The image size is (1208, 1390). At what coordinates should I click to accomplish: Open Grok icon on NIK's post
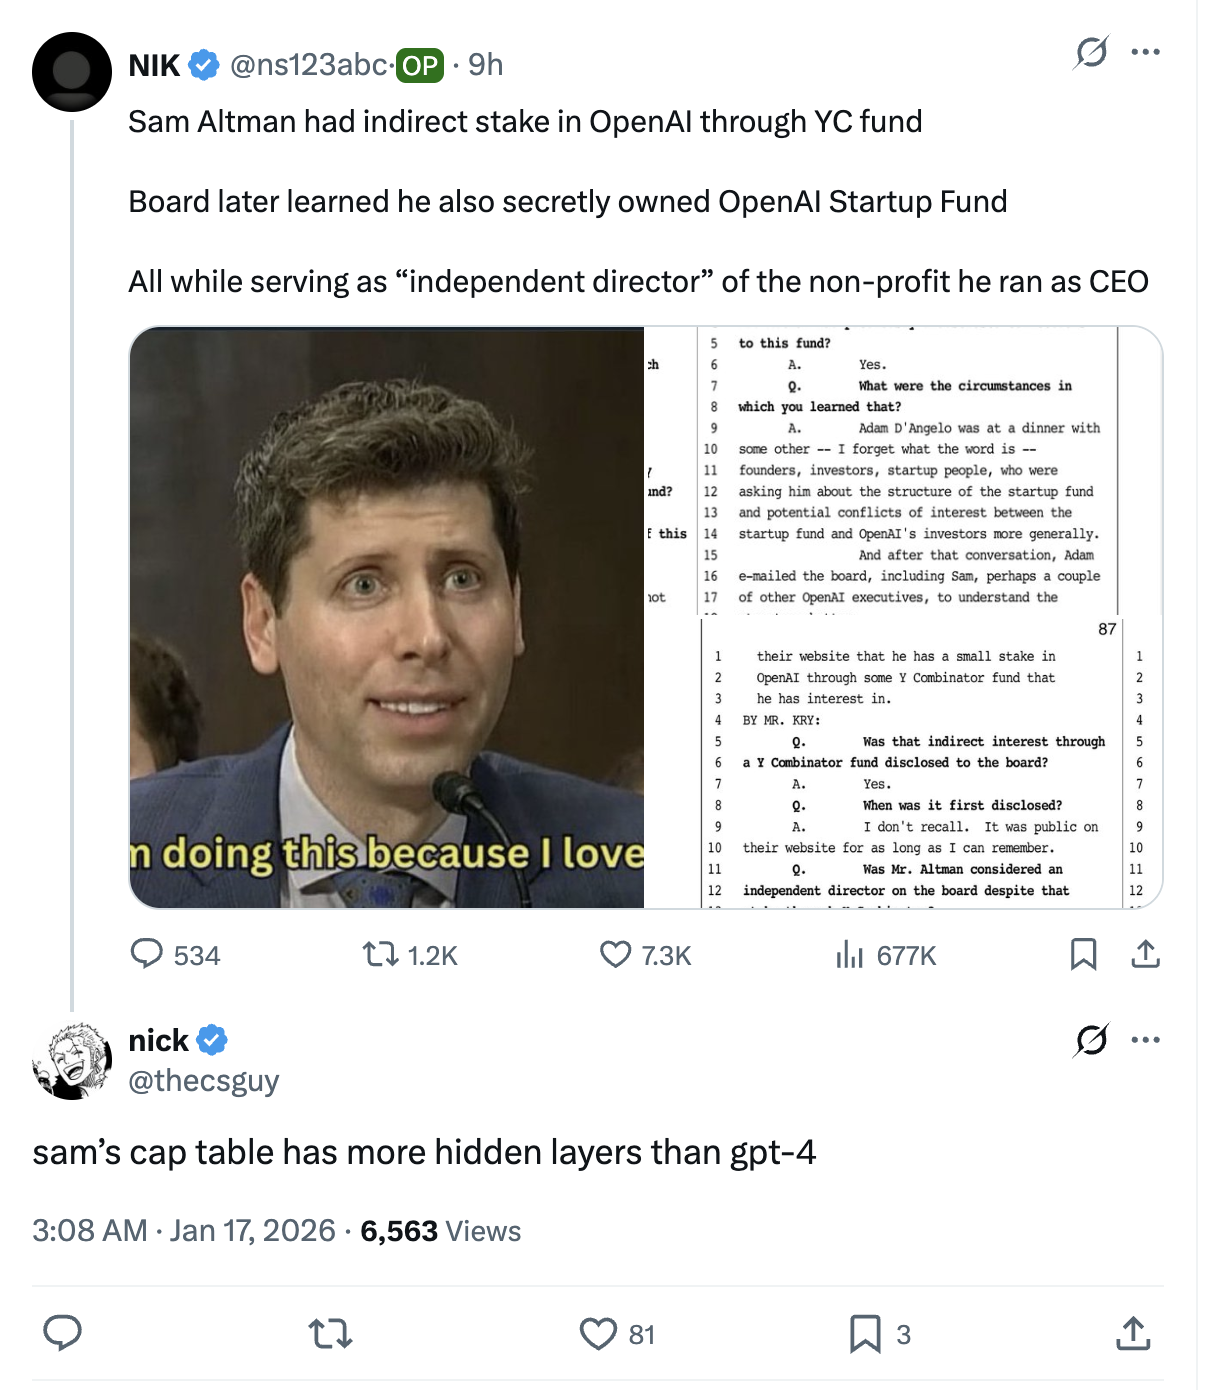1091,52
